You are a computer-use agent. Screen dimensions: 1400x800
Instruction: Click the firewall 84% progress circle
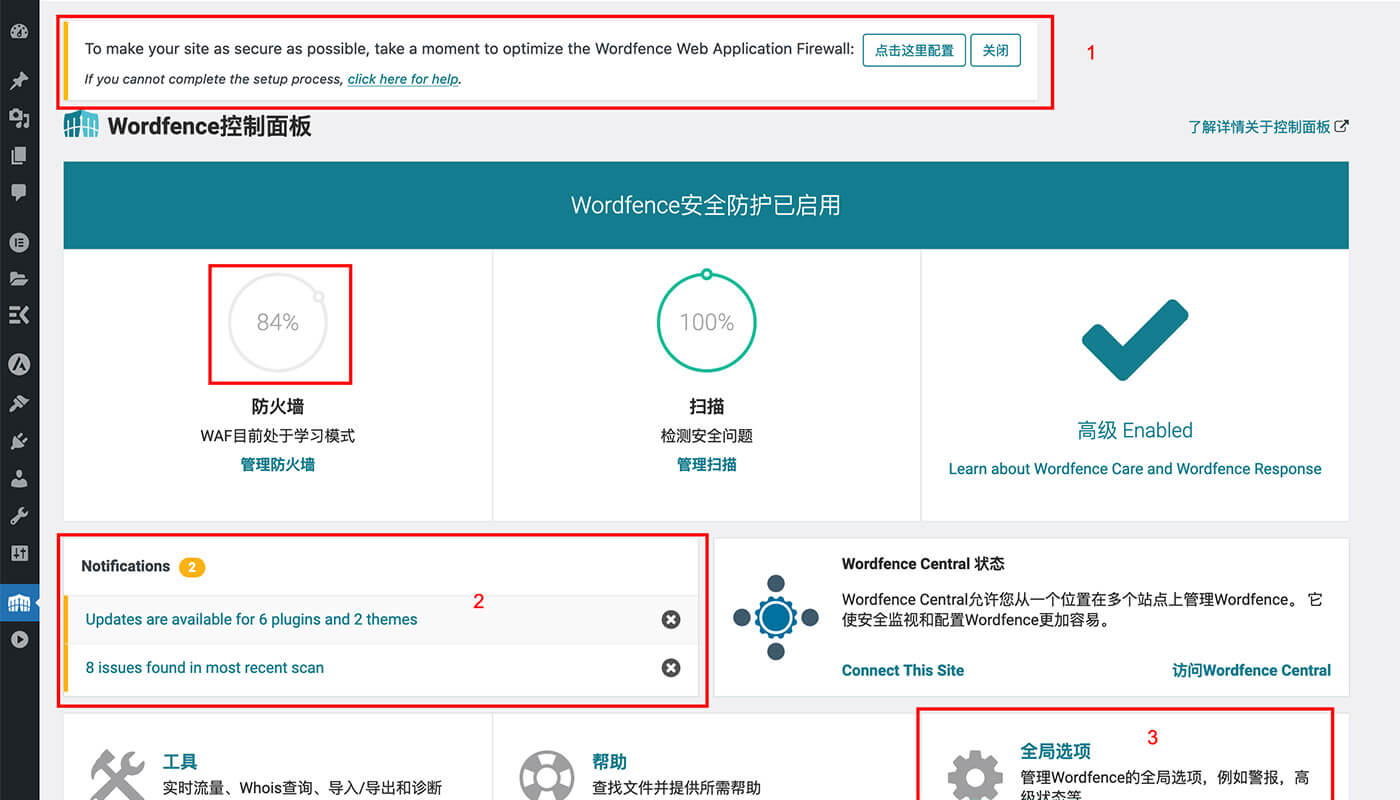(x=278, y=322)
